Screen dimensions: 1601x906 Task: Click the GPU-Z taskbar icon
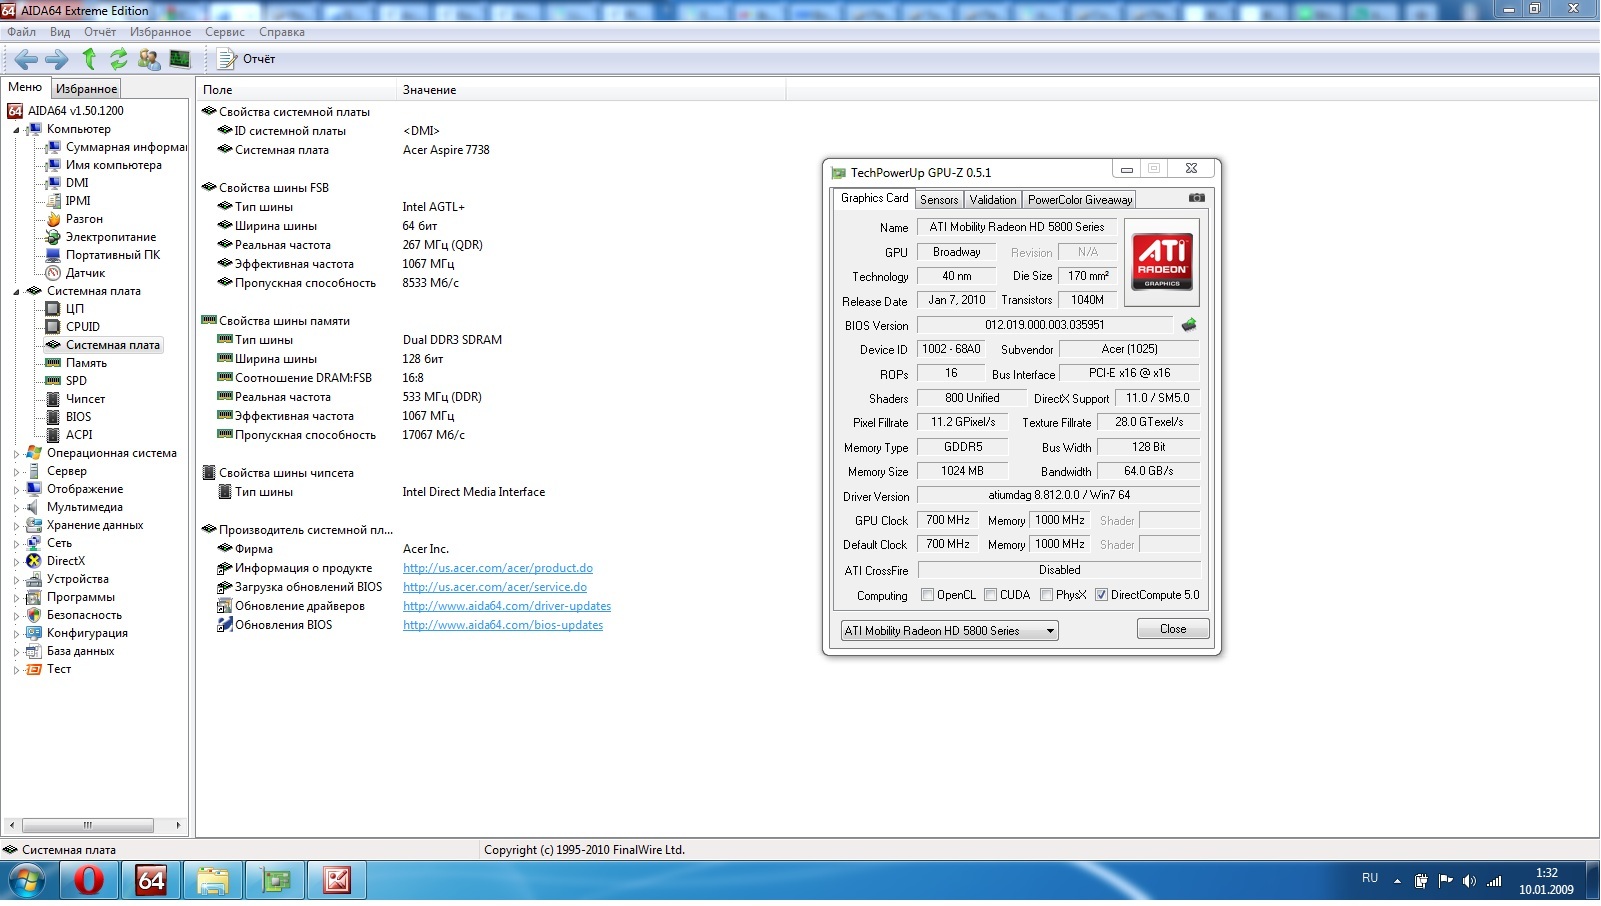click(x=275, y=881)
